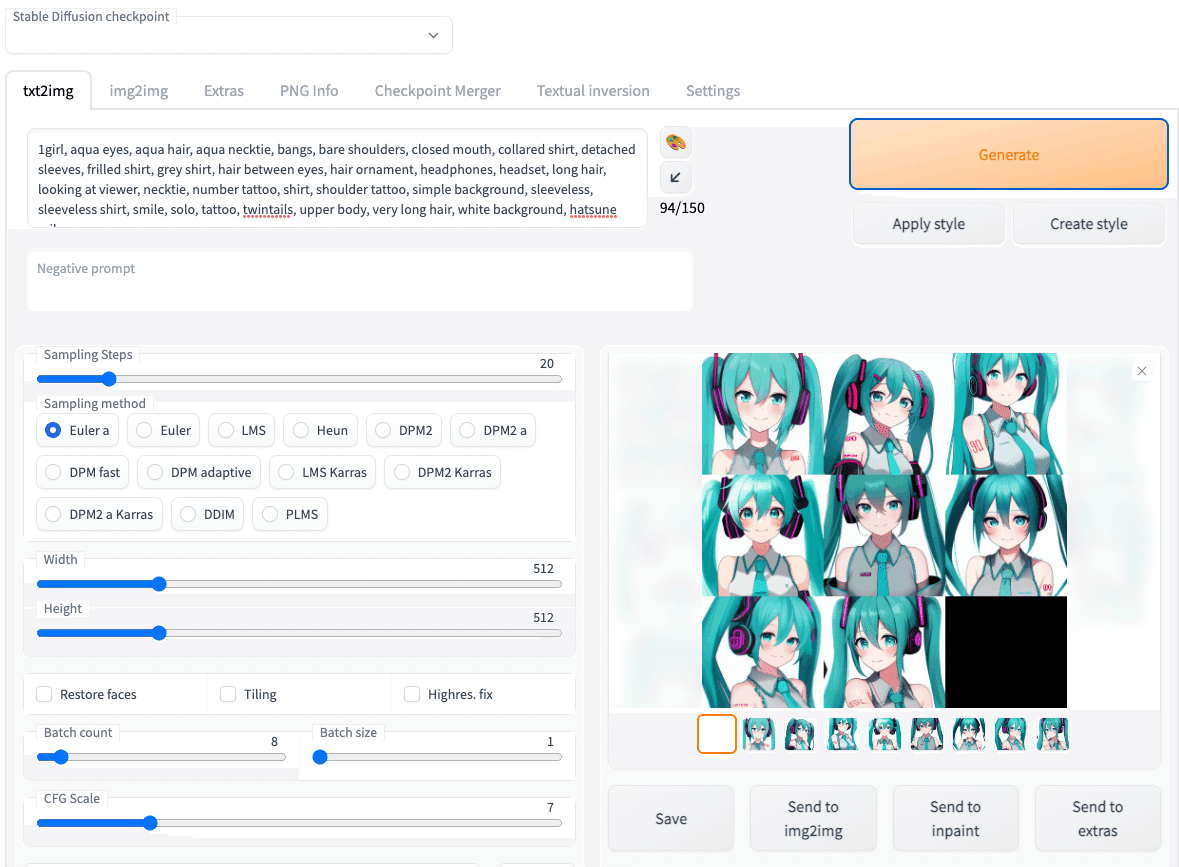This screenshot has width=1179, height=867.
Task: Select the first gallery thumbnail
Action: (717, 733)
